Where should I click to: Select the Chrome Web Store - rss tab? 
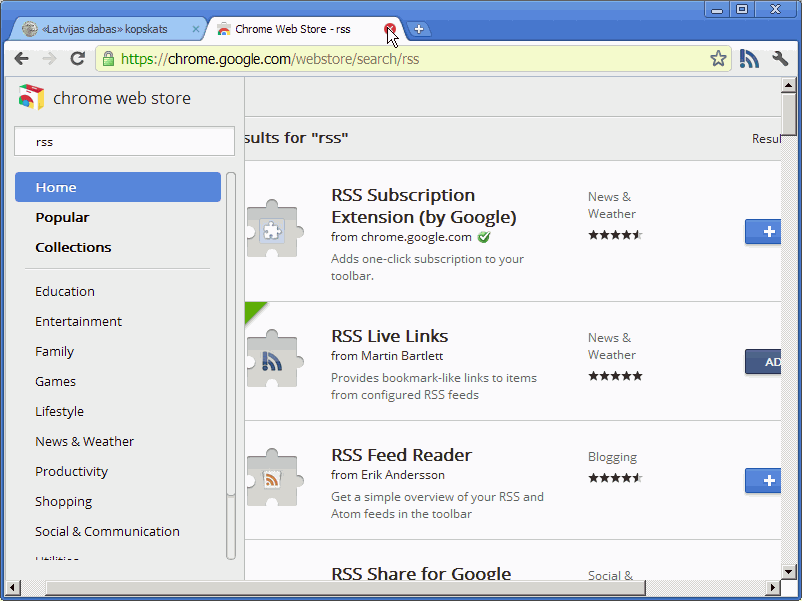click(293, 29)
